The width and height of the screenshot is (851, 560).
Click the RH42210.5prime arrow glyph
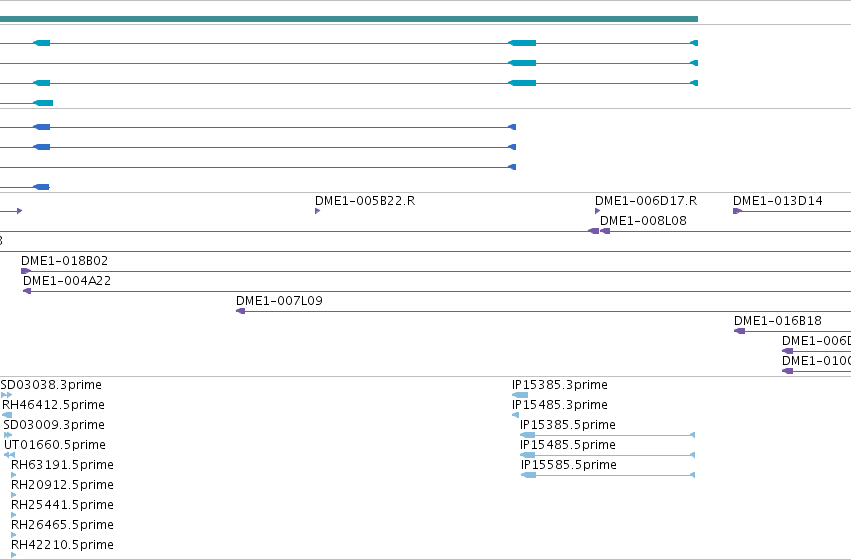tap(14, 555)
